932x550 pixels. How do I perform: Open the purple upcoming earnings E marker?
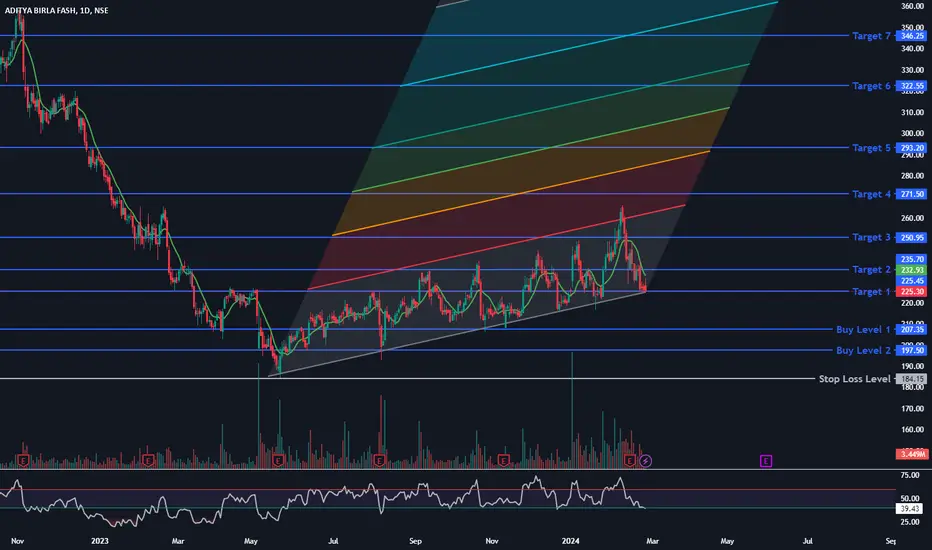click(766, 461)
